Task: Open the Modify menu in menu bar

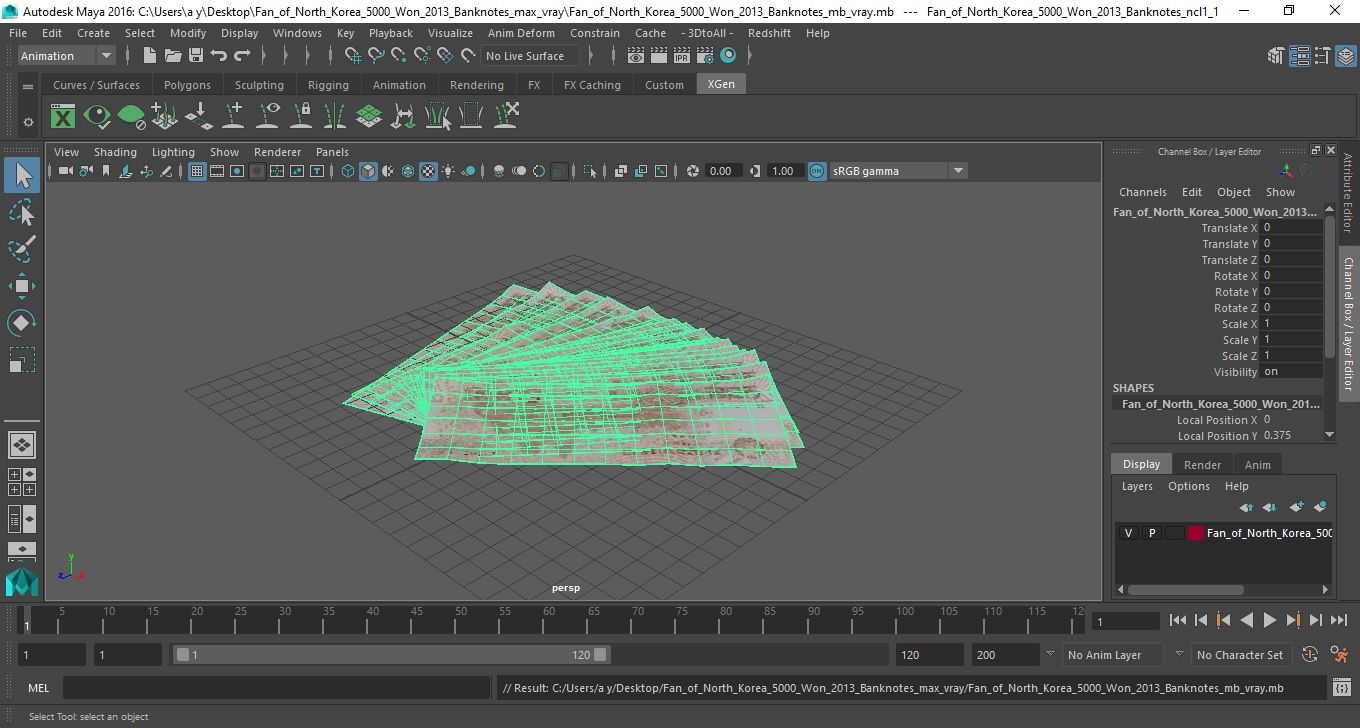Action: [x=188, y=33]
